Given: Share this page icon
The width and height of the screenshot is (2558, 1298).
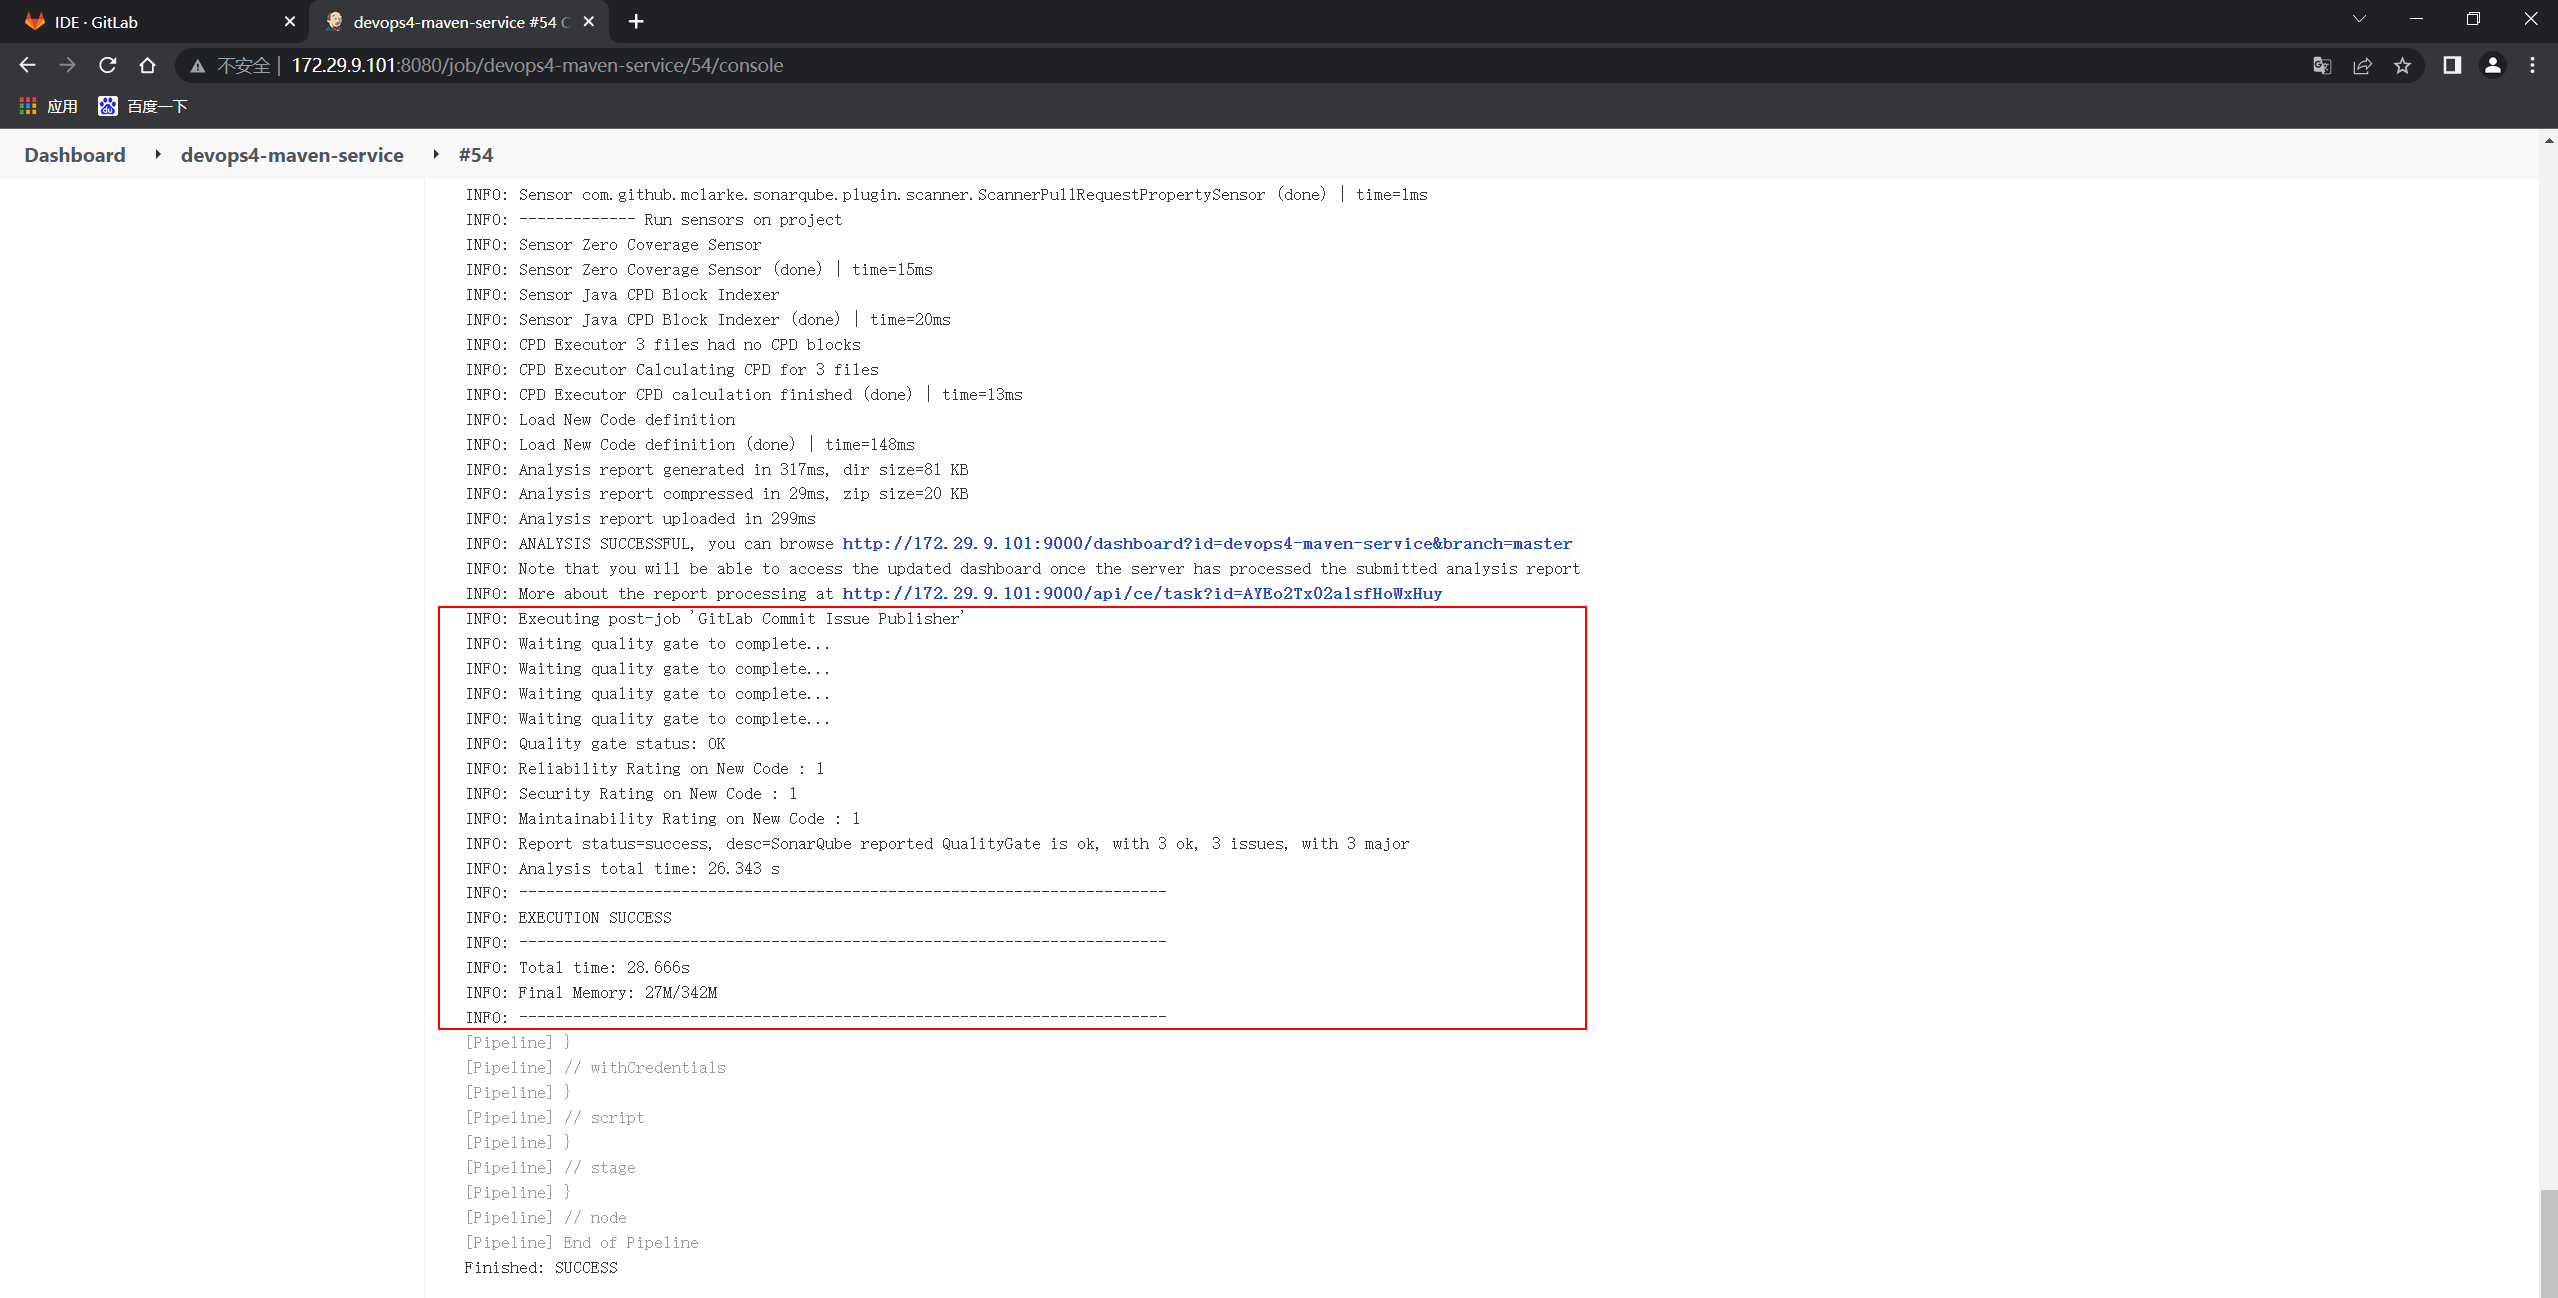Looking at the screenshot, I should point(2362,65).
